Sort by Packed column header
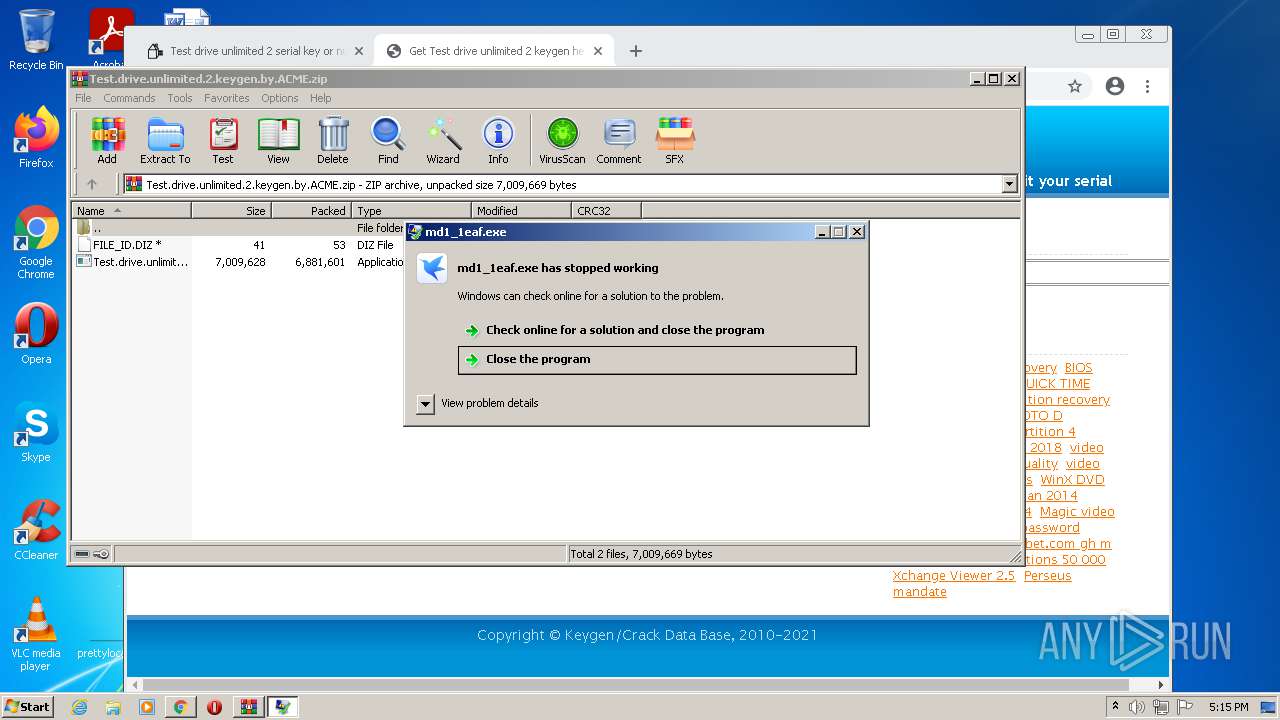 click(x=311, y=210)
